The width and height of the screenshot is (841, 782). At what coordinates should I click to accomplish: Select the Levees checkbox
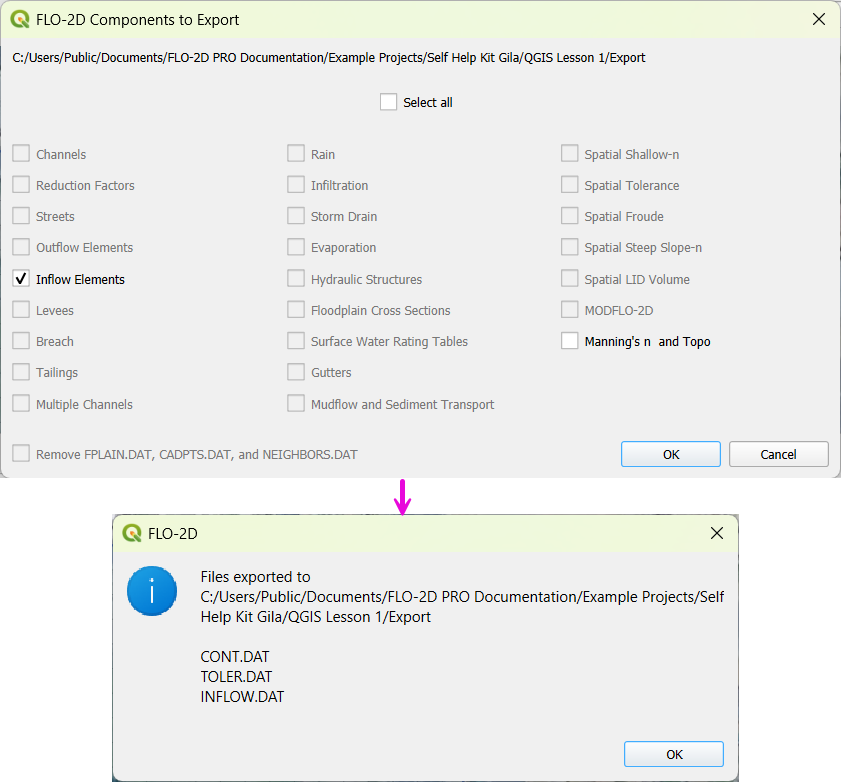tap(21, 310)
